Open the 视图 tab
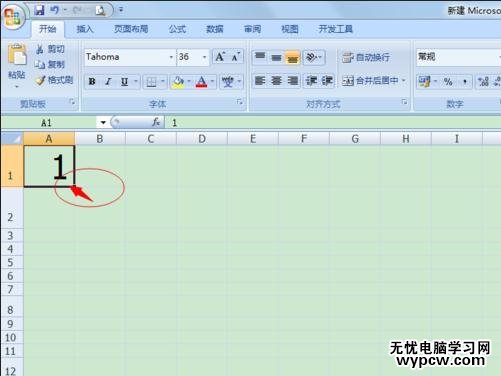 click(290, 29)
